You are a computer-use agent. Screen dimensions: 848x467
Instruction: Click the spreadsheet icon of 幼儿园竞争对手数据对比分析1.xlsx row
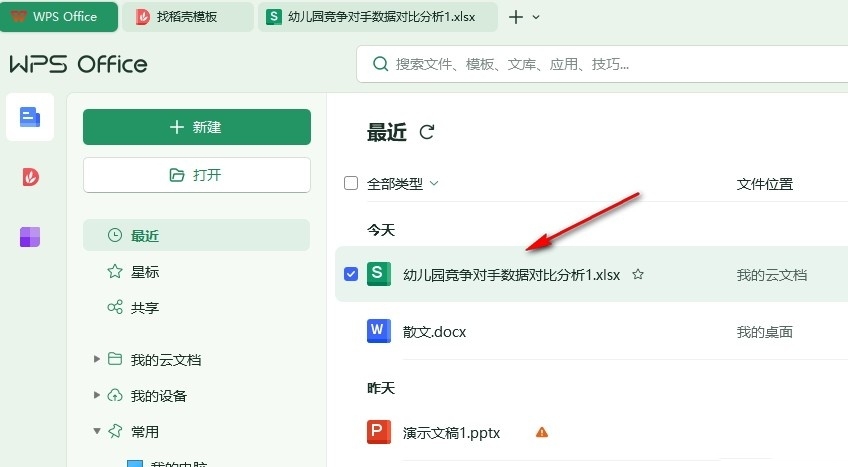[x=379, y=274]
